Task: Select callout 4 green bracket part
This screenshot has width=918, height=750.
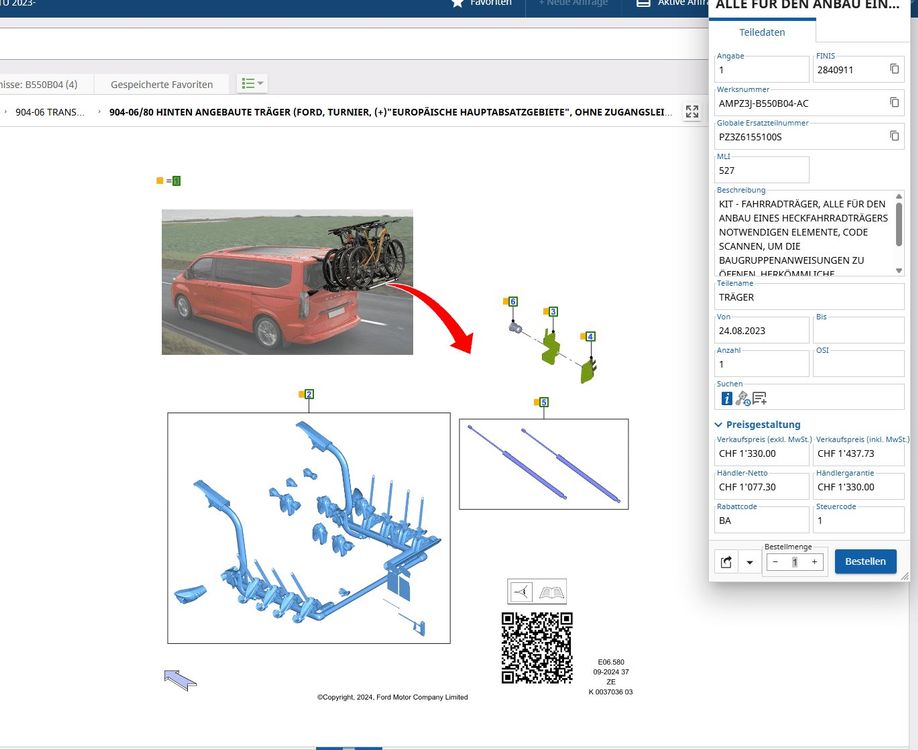Action: [590, 336]
